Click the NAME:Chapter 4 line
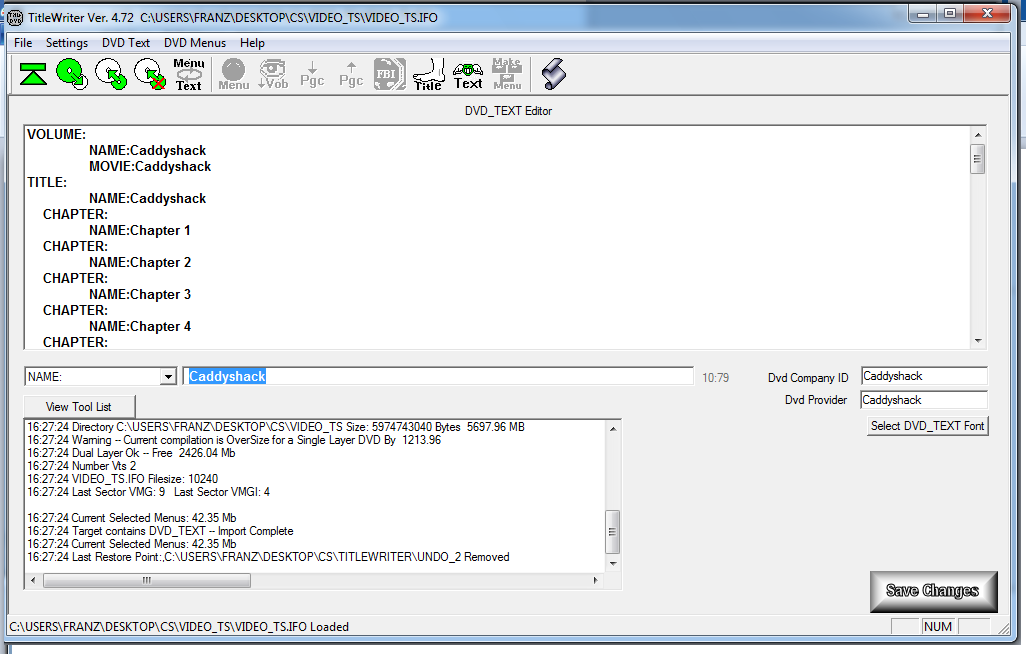Screen dimensions: 1026x654 pyautogui.click(x=139, y=327)
